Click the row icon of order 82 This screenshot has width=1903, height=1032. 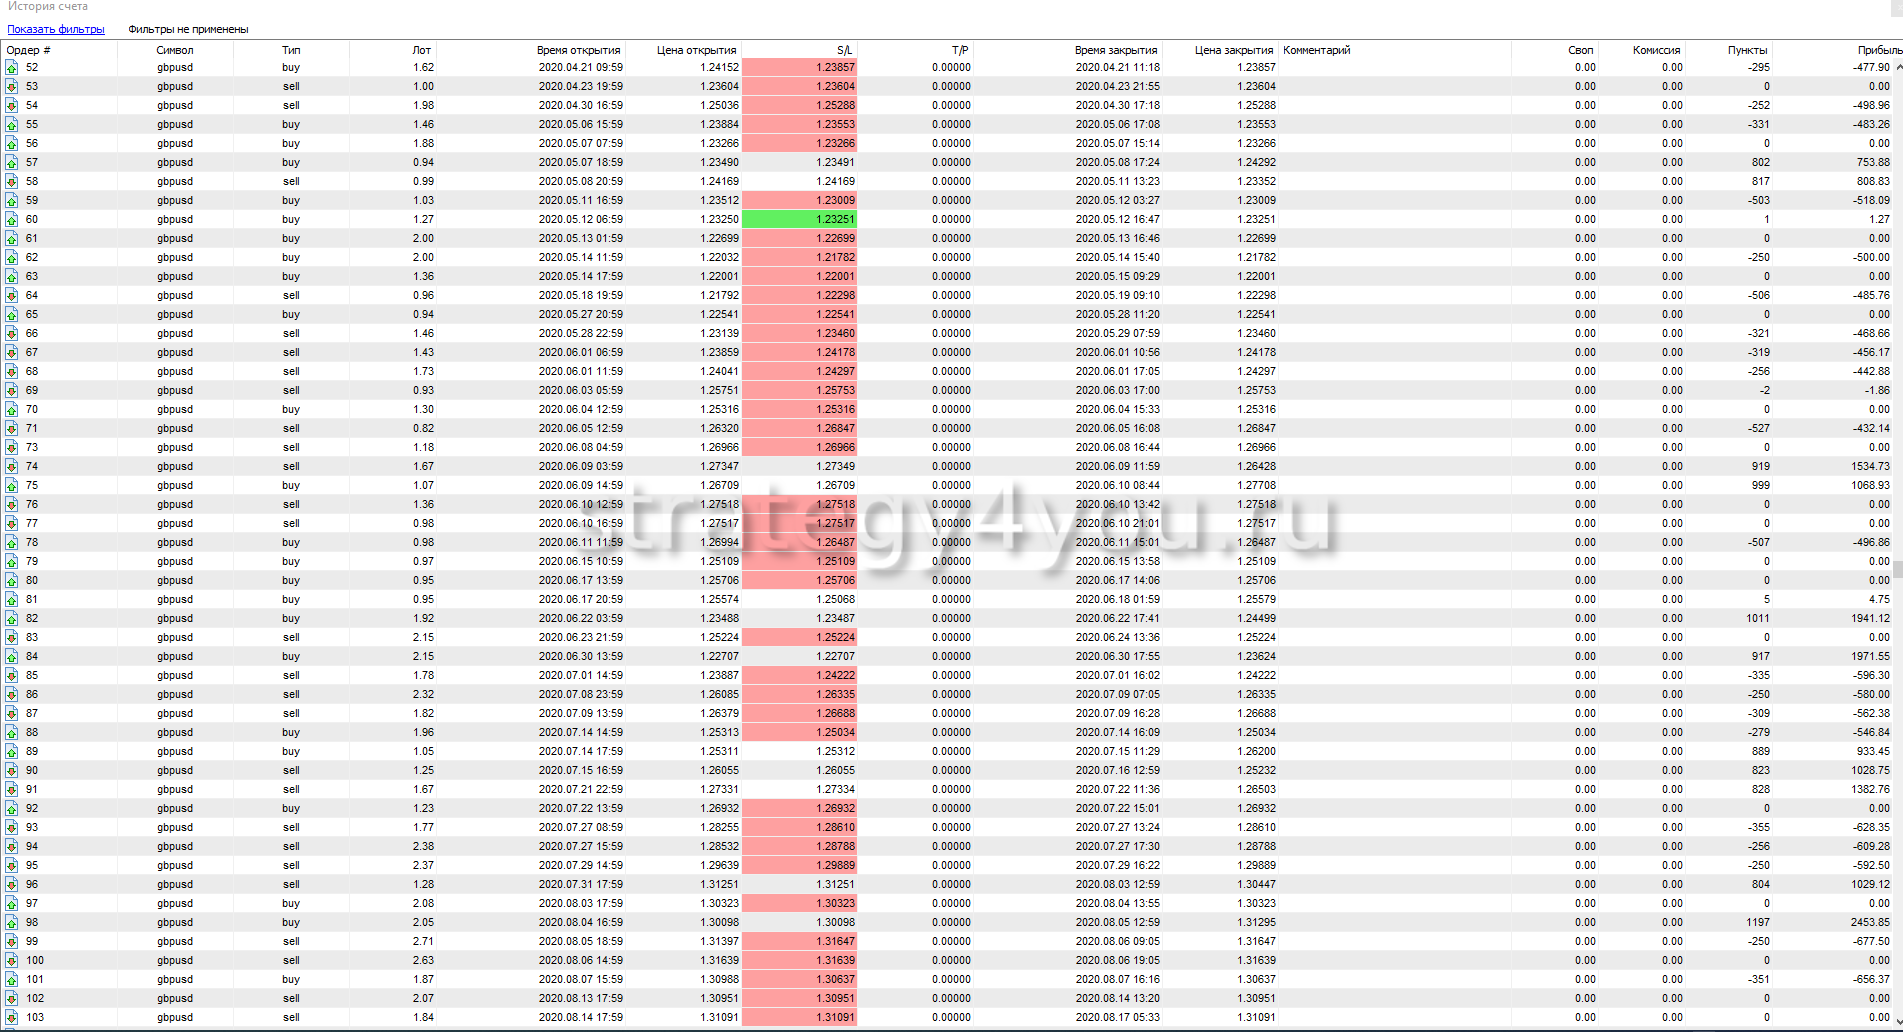pos(12,619)
